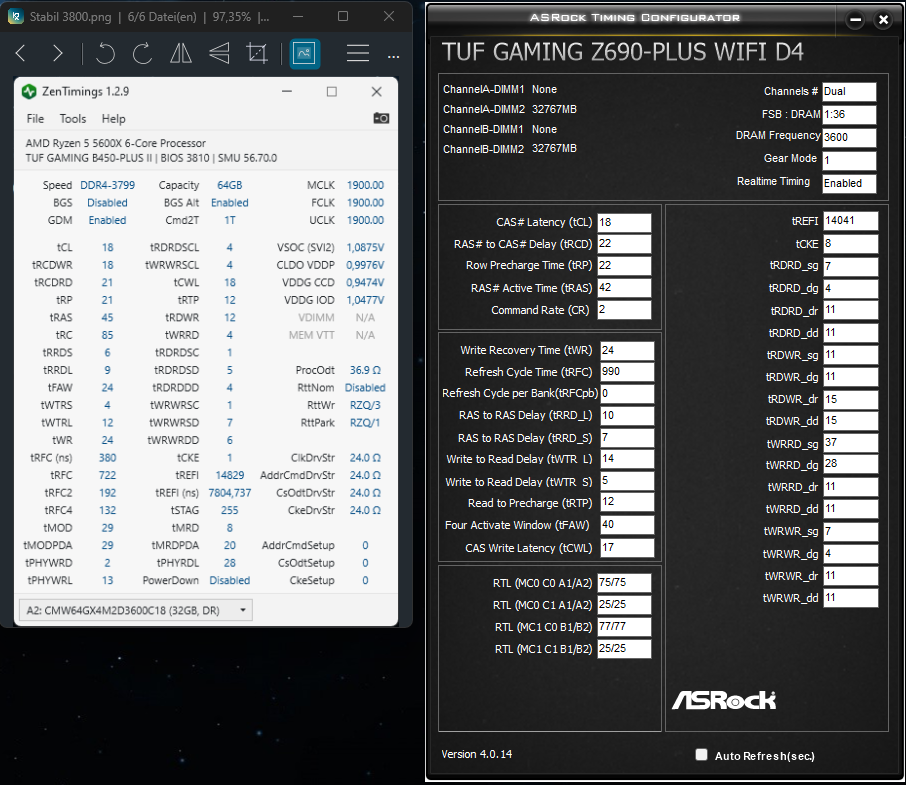Click the Four Activate Window (tFAW) field
906x785 pixels.
627,525
